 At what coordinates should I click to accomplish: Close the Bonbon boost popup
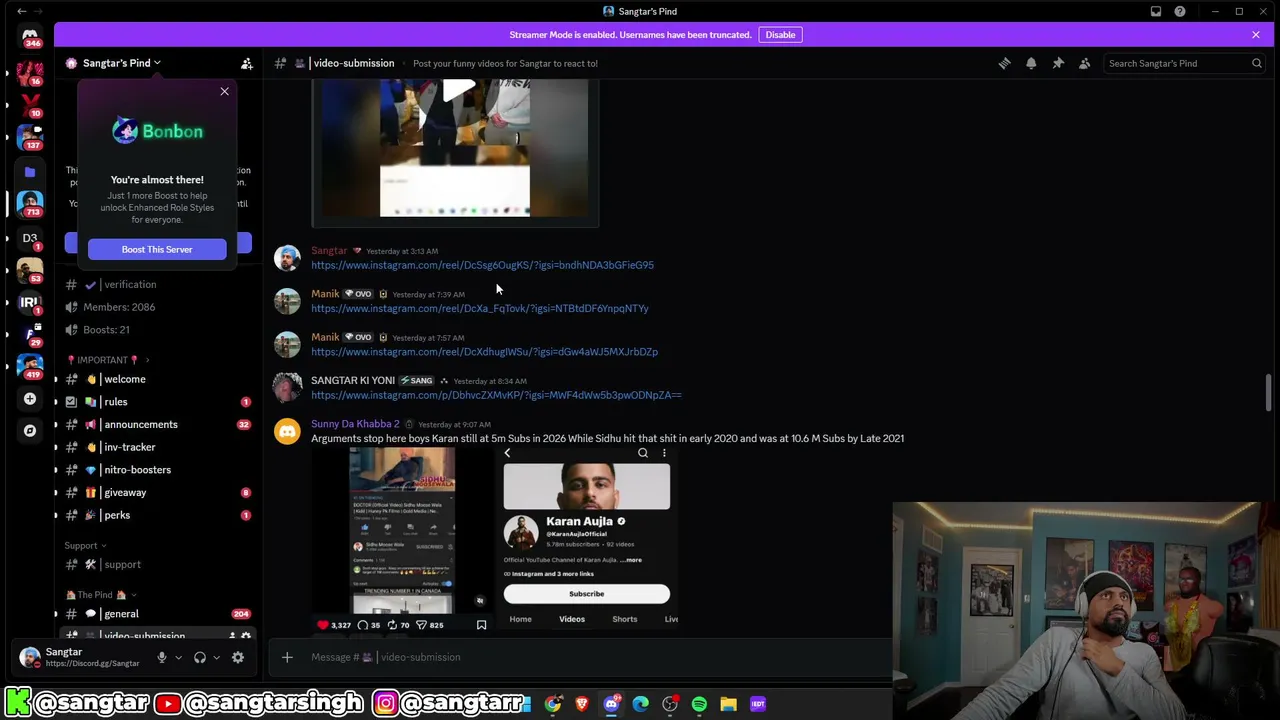[x=224, y=92]
